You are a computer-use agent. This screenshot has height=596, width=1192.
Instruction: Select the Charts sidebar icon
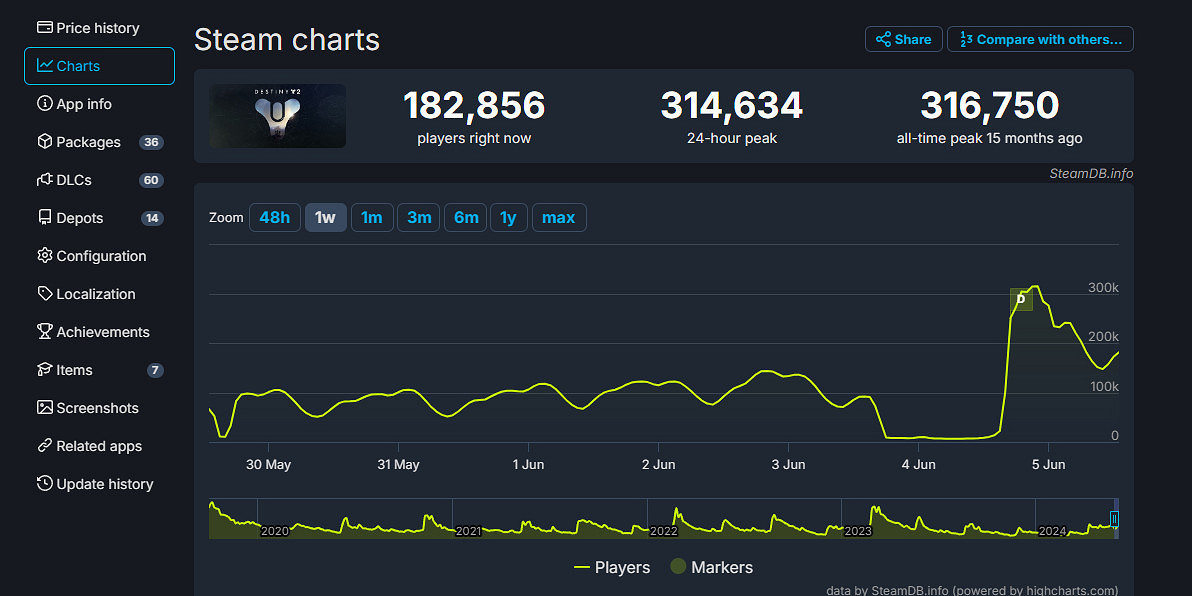pyautogui.click(x=73, y=65)
